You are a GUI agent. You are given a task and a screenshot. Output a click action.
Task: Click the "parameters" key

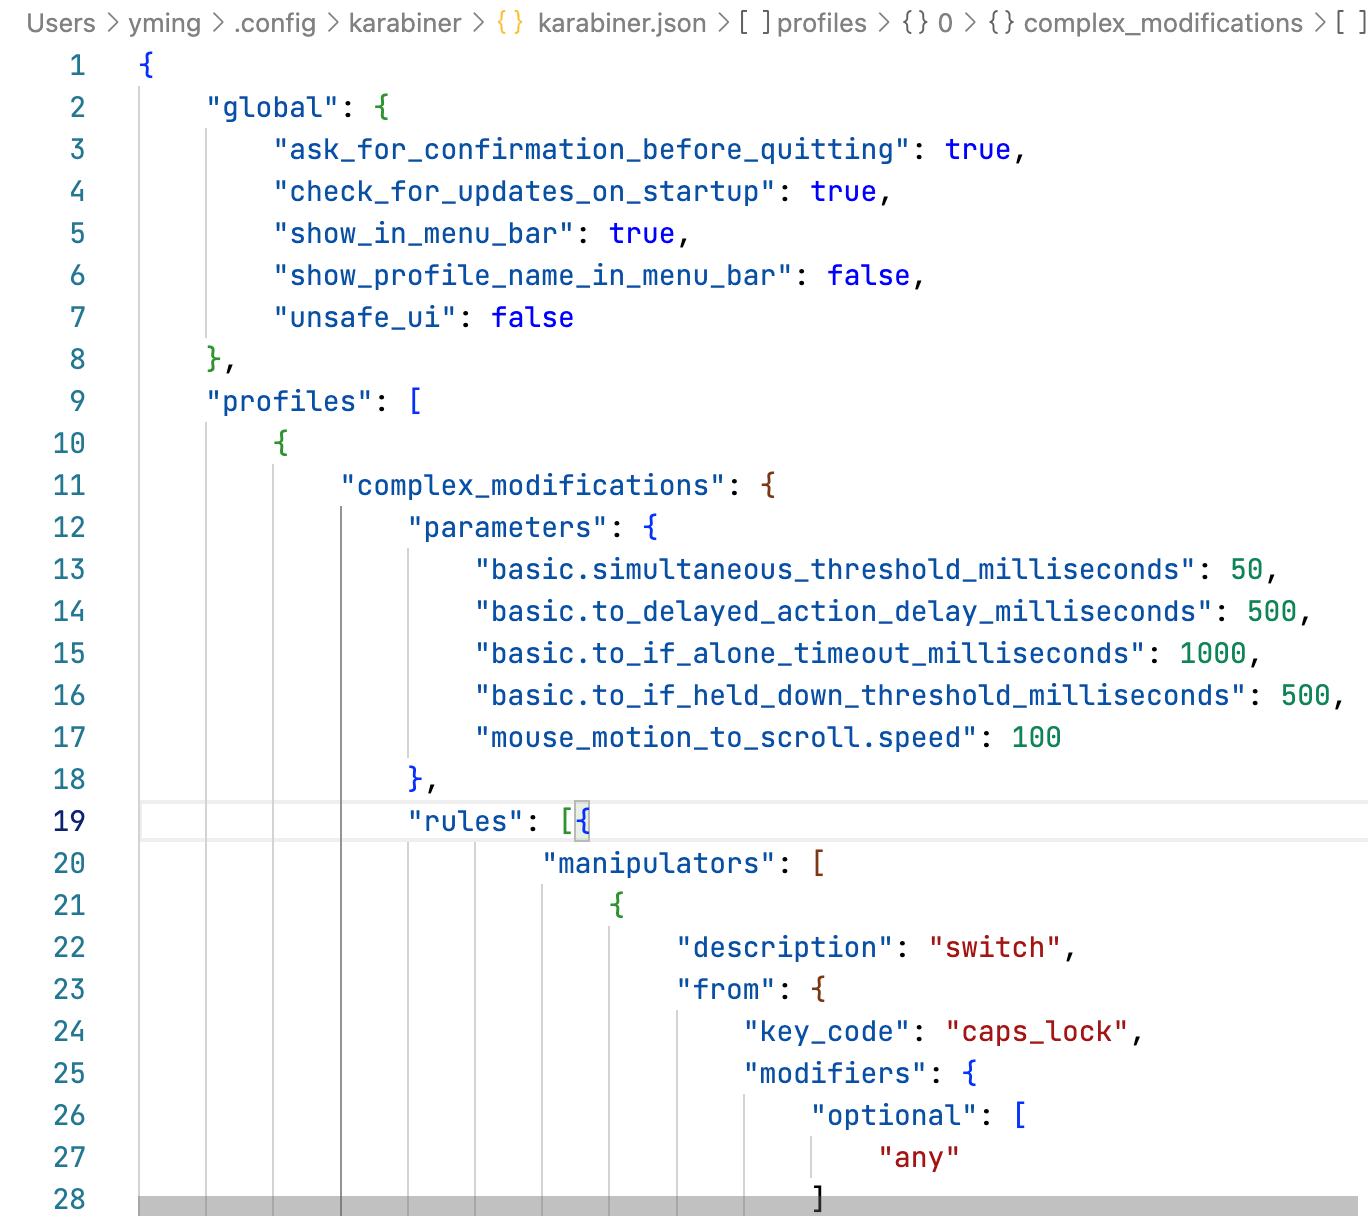coord(508,527)
